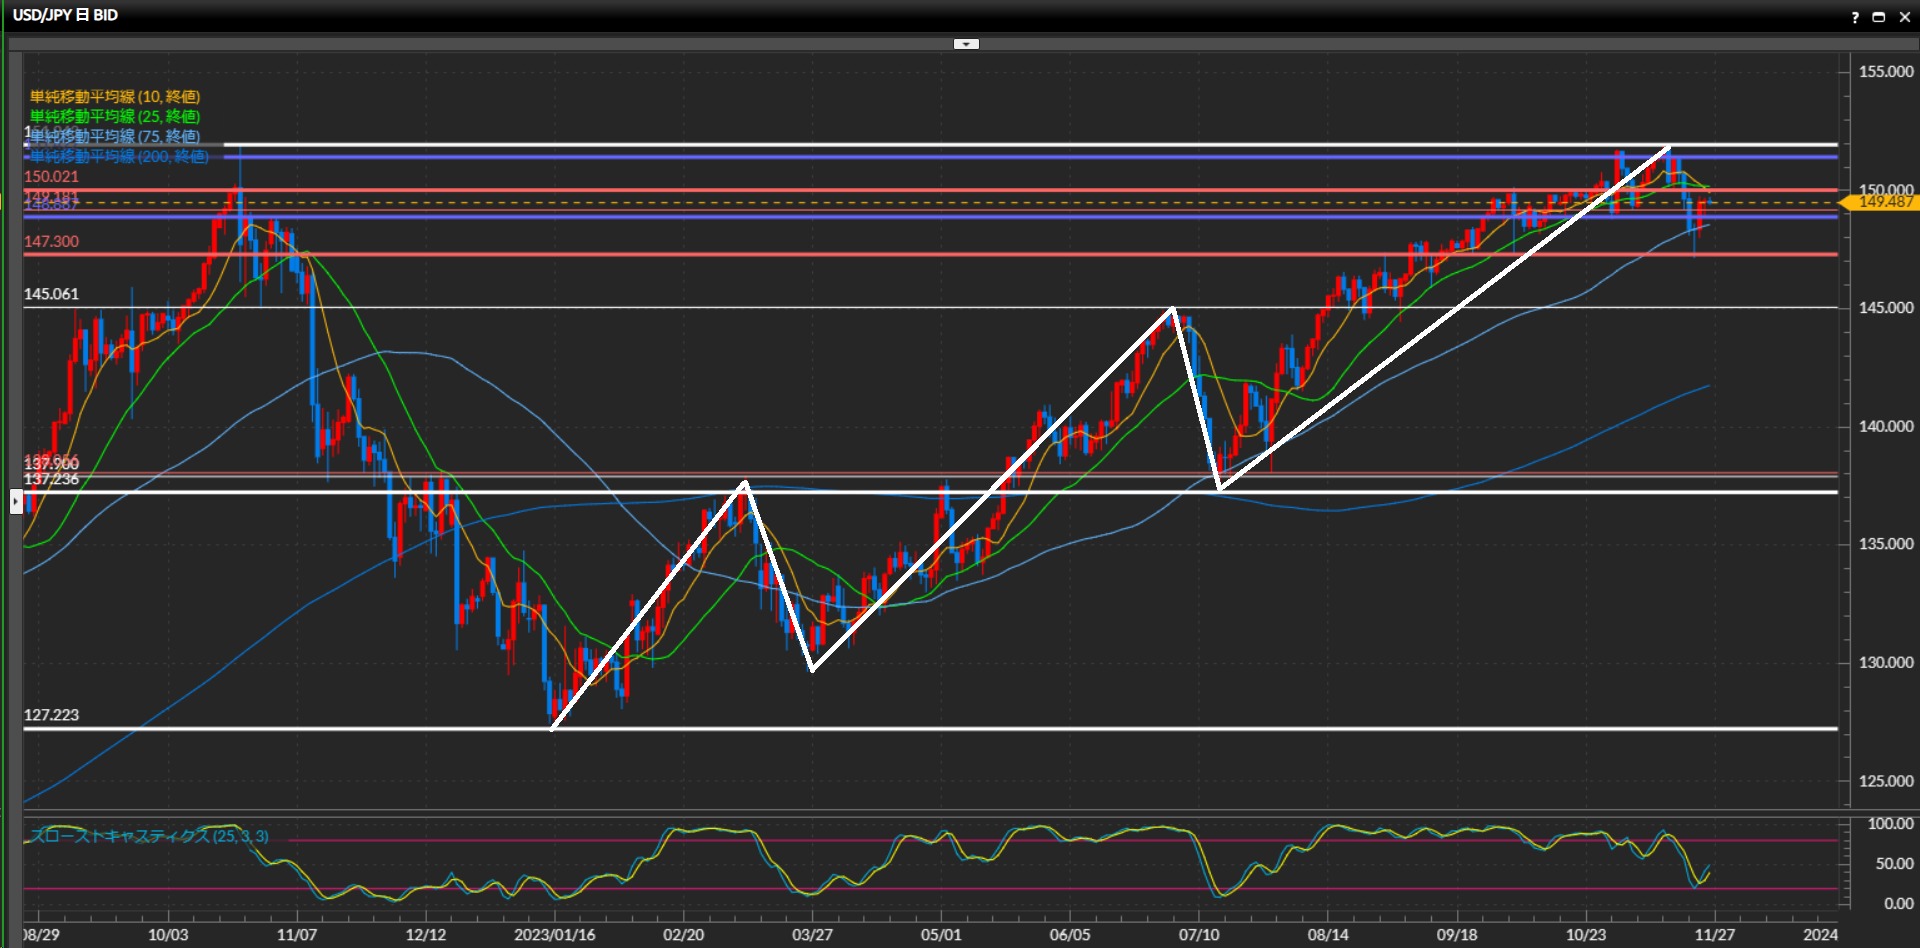Select the green 単純移動平均線 (25, 終値) label
Image resolution: width=1920 pixels, height=948 pixels.
point(115,117)
